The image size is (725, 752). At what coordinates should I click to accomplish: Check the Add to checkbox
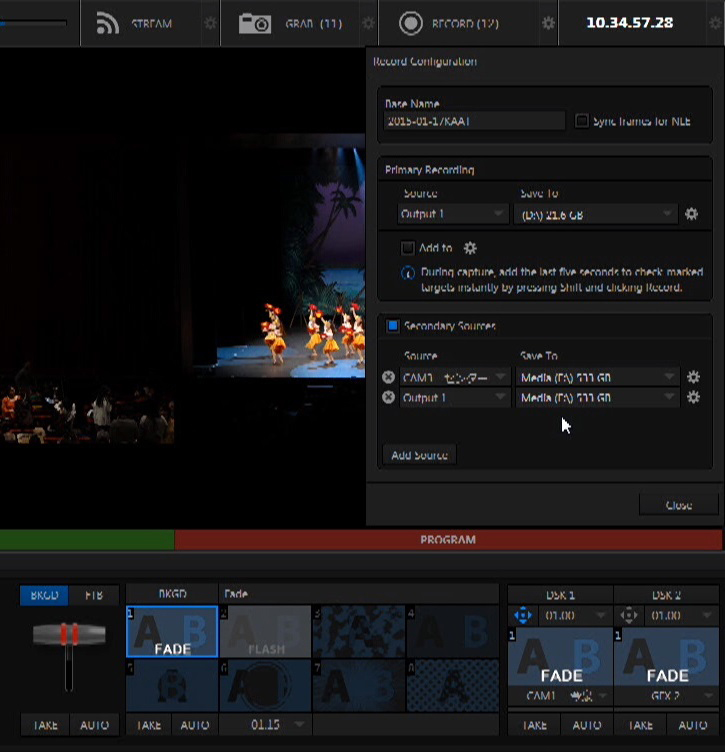[407, 248]
